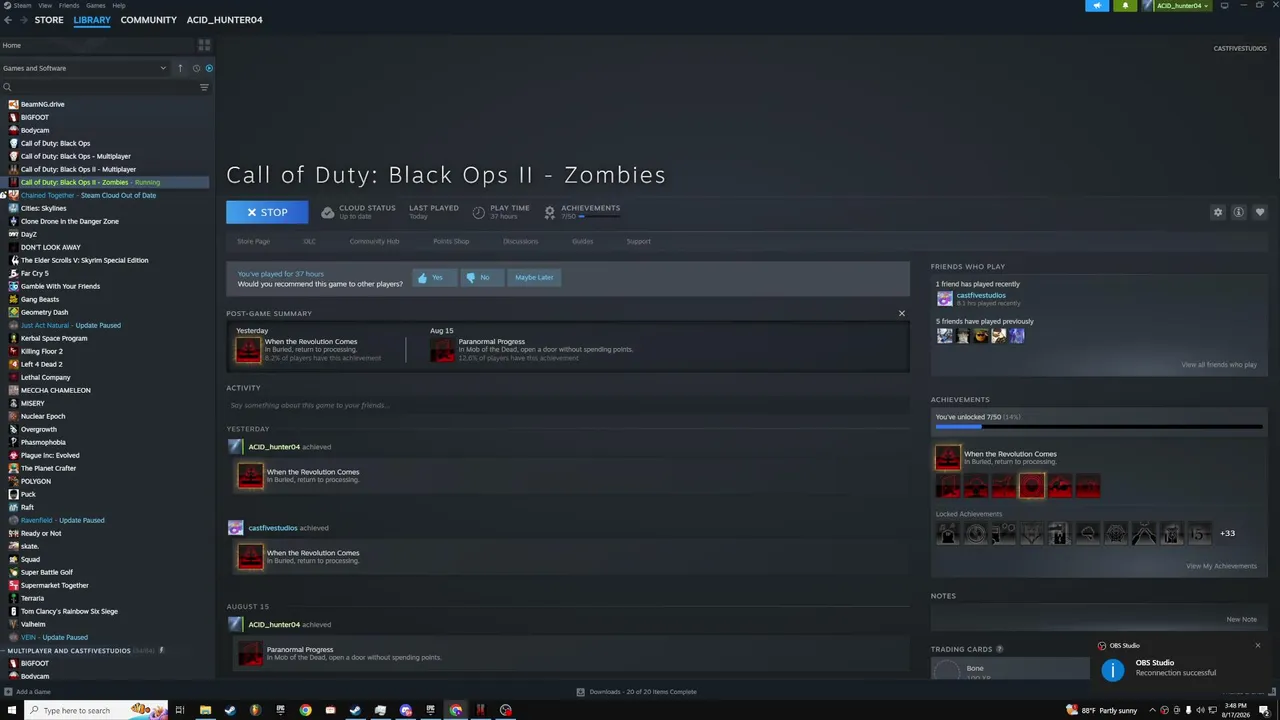Select Call of Duty: Black Ops in library
The height and width of the screenshot is (720, 1280).
pyautogui.click(x=55, y=143)
